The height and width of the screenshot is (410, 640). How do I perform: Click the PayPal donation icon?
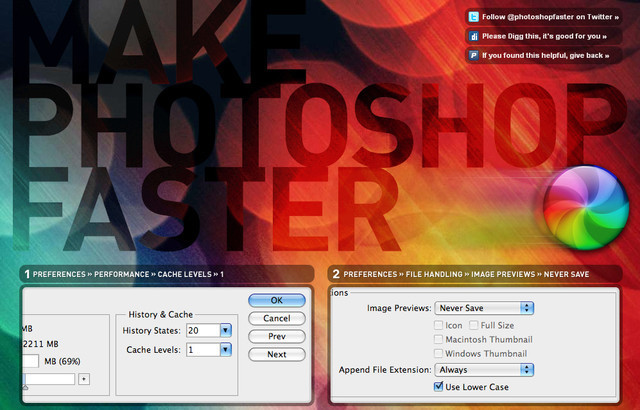473,55
